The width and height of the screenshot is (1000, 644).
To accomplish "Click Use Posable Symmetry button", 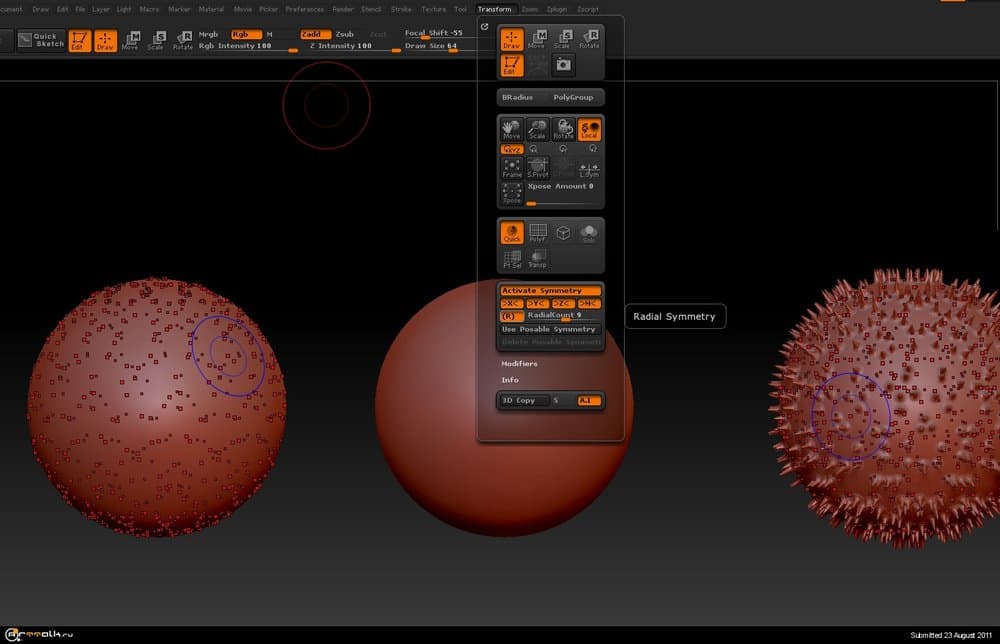I will (x=549, y=329).
